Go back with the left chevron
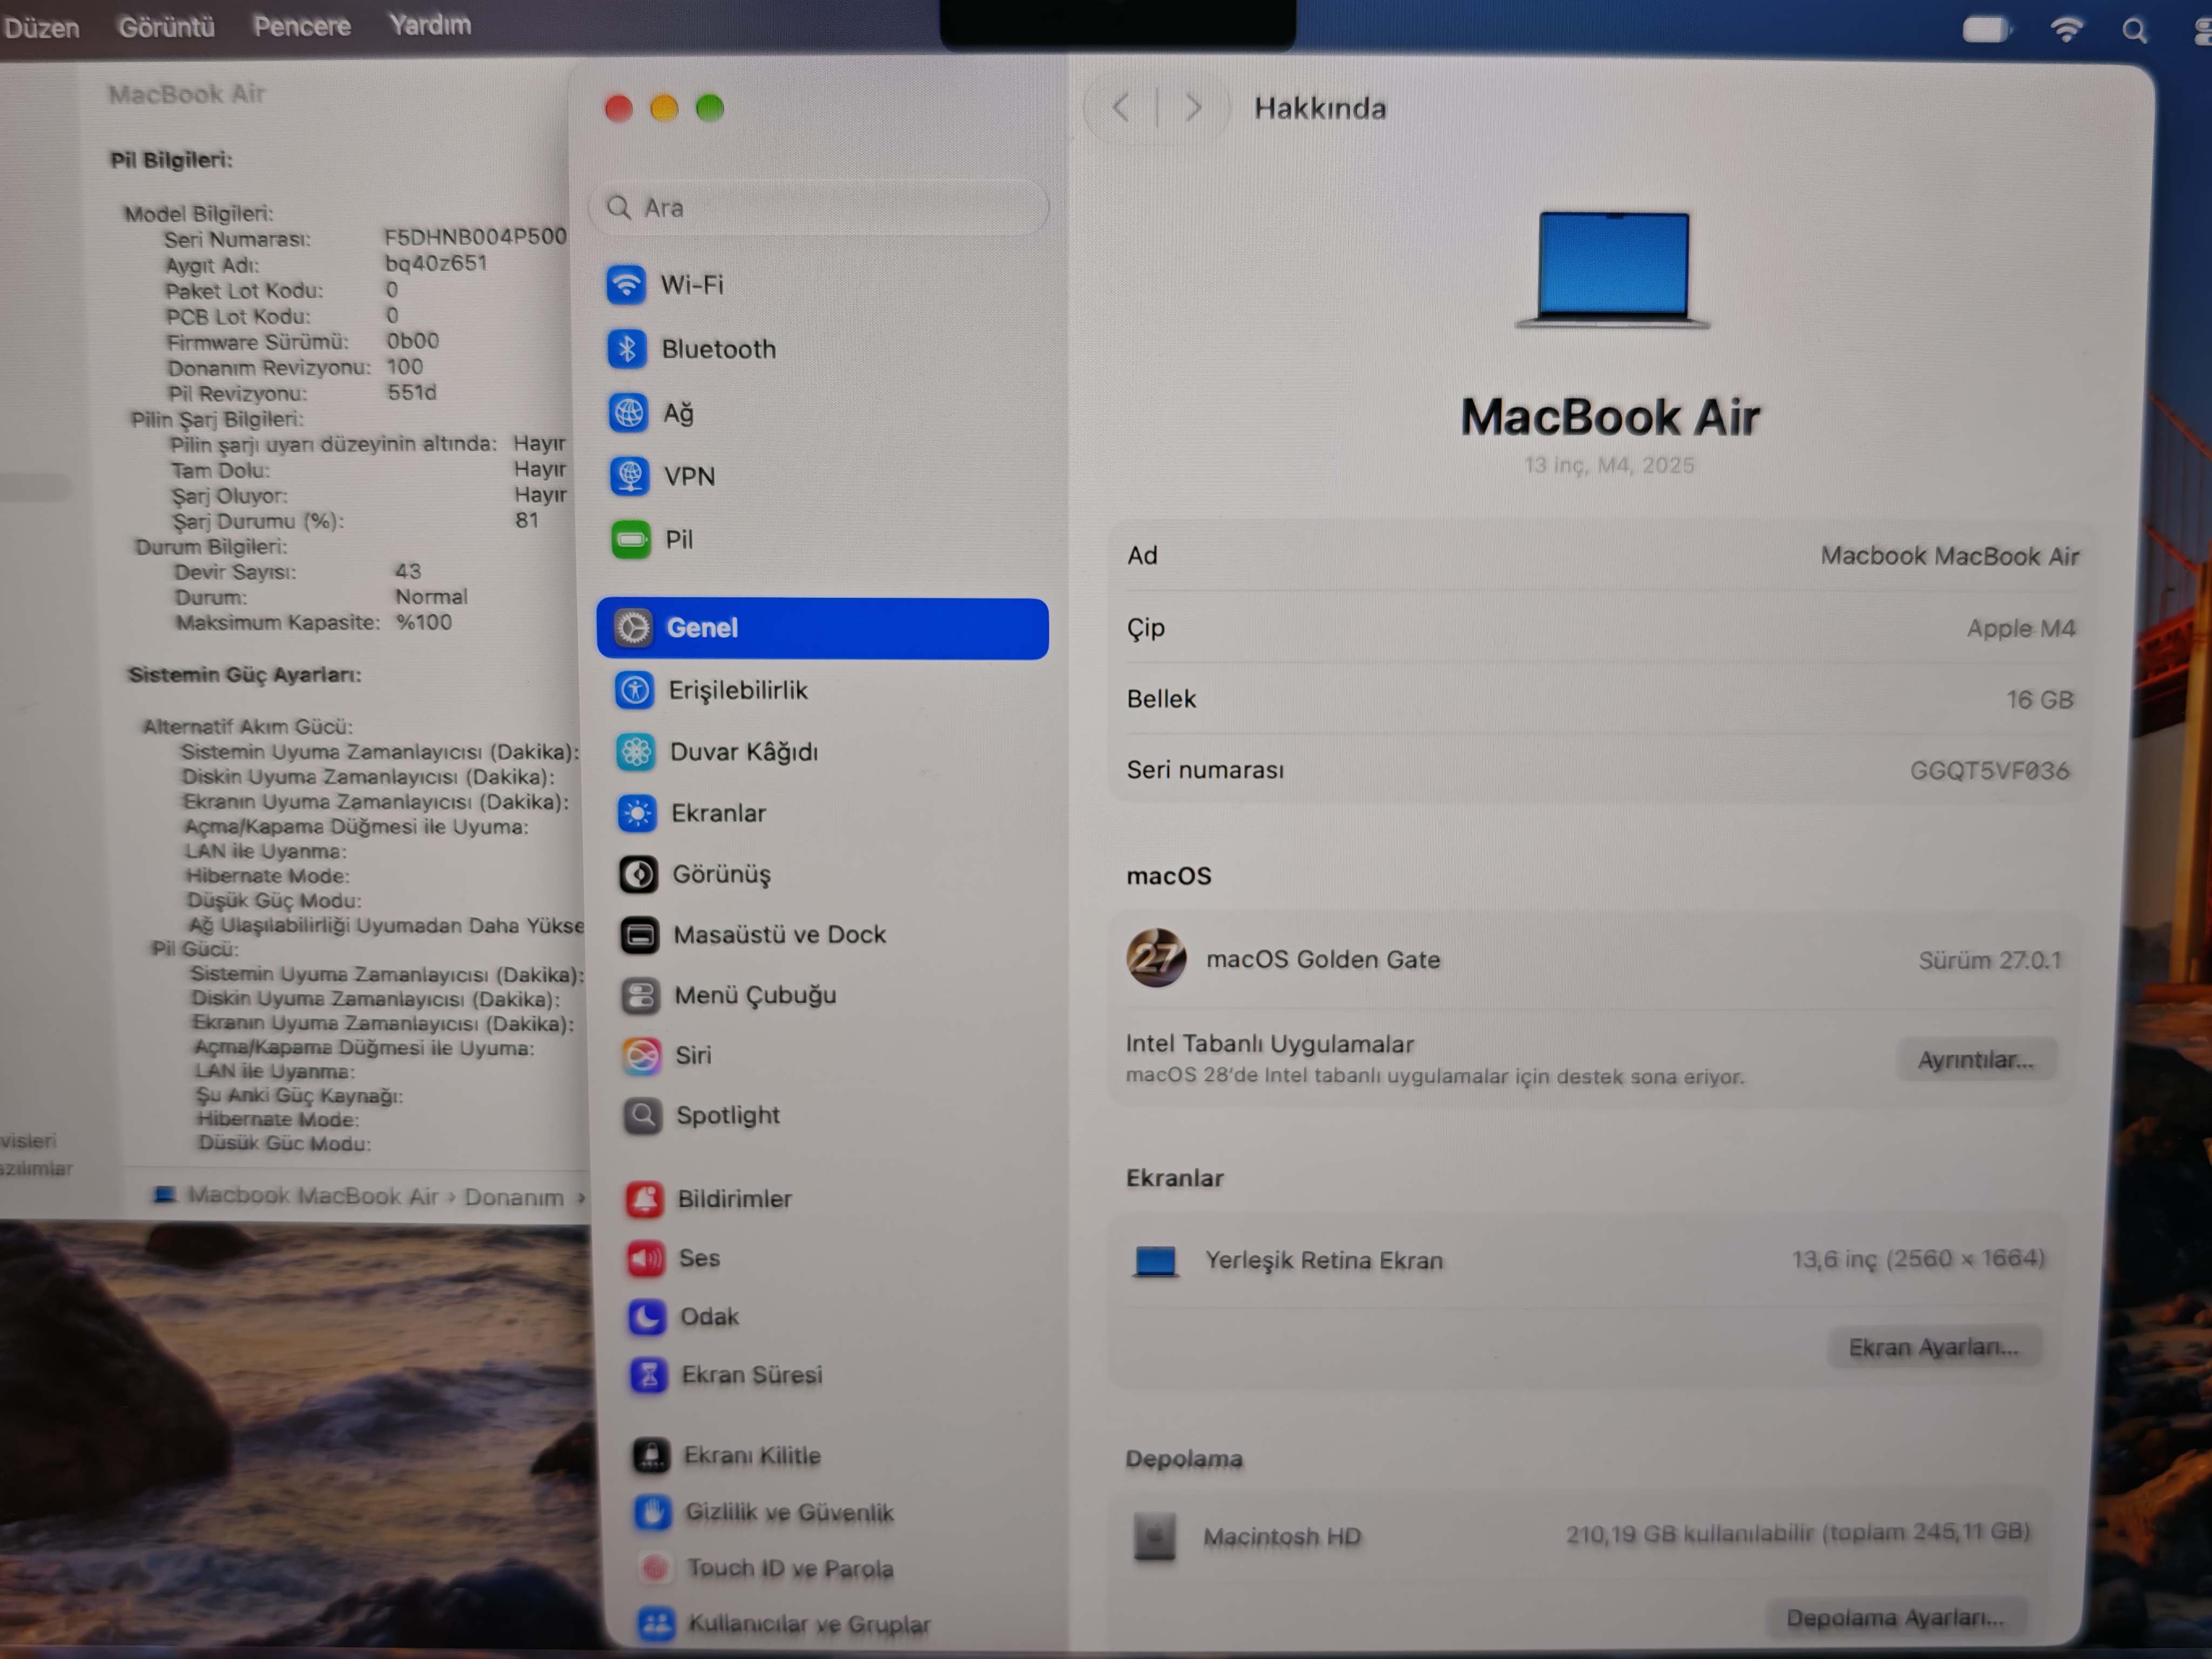The image size is (2212, 1659). (1121, 107)
